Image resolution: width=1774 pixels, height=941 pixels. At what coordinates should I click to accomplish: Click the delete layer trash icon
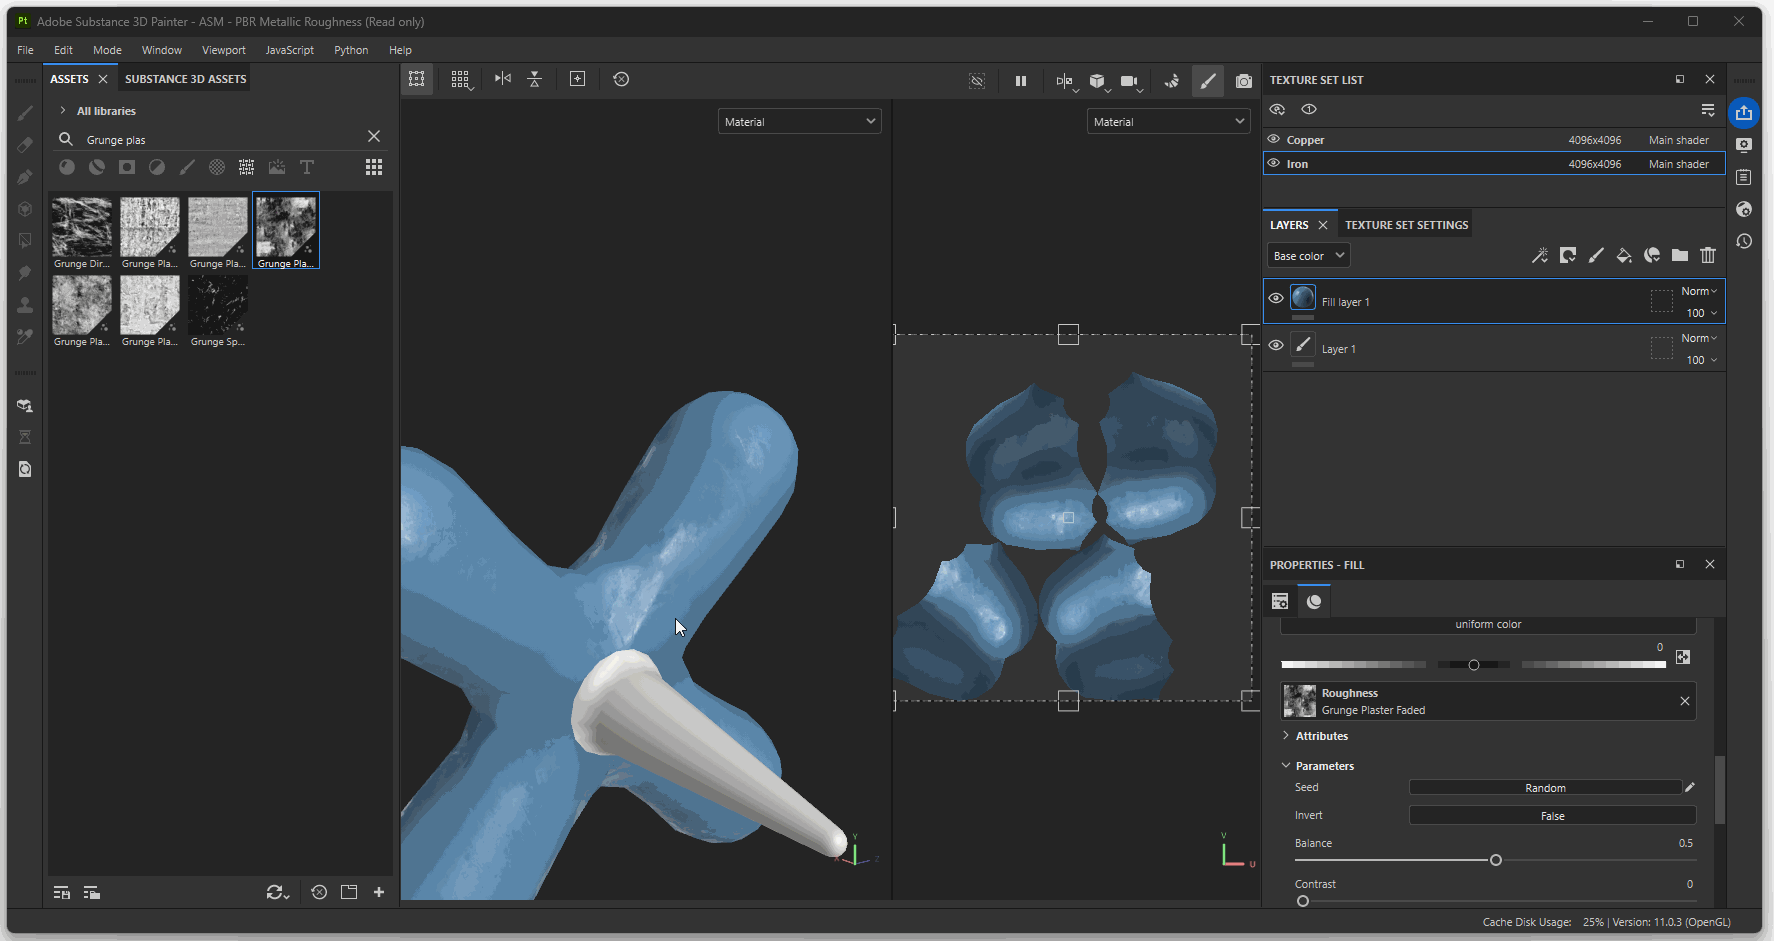(x=1708, y=256)
